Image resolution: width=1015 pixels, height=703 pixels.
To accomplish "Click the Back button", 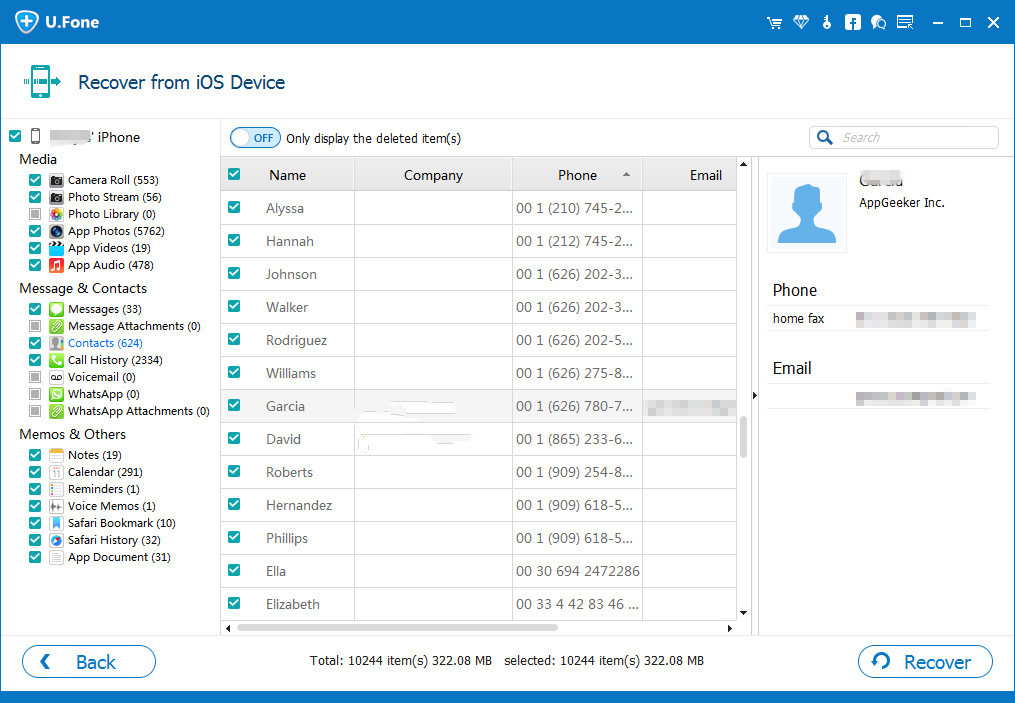I will tap(89, 662).
